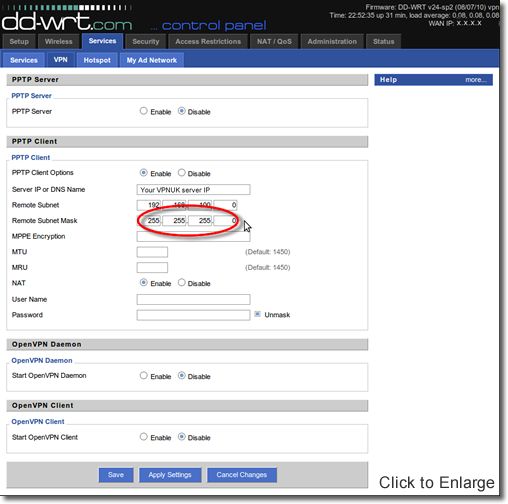Screen dimensions: 508x504
Task: Open the Status tab
Action: click(x=383, y=42)
